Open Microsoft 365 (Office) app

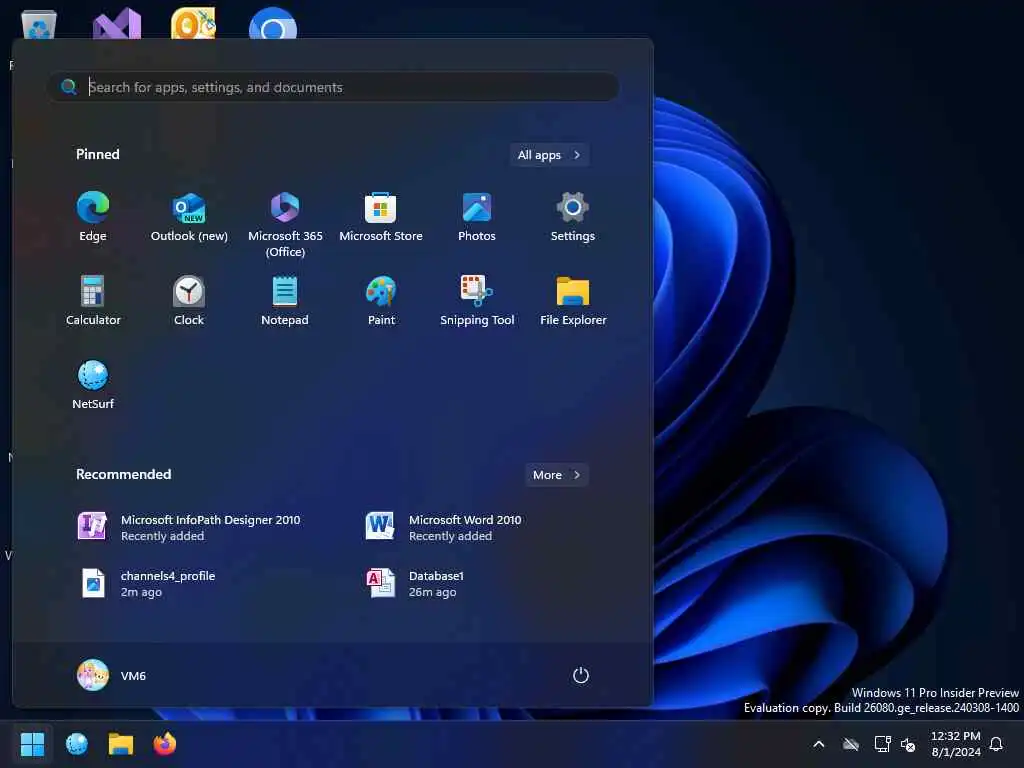coord(285,225)
